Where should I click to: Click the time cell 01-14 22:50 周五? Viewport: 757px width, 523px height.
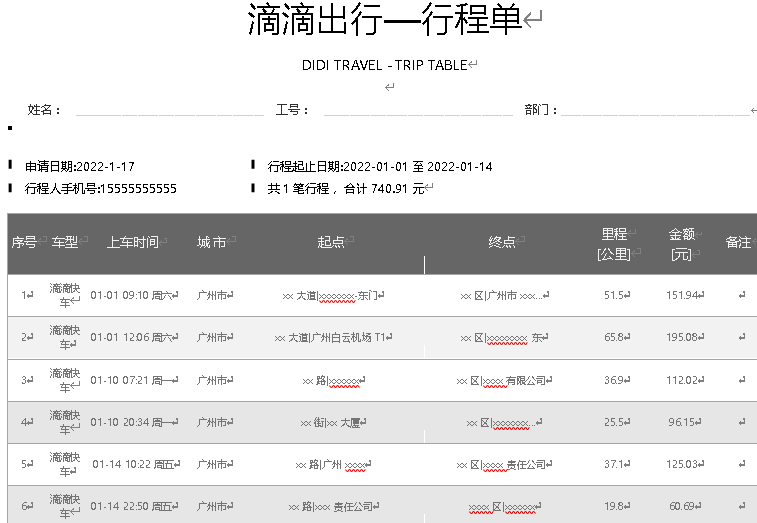click(131, 506)
